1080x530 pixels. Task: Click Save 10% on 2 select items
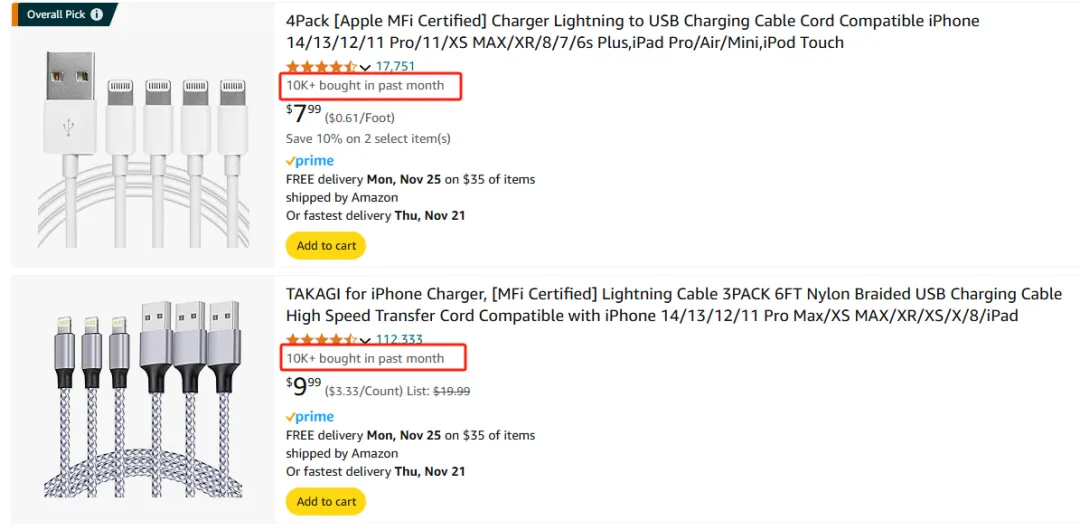click(x=368, y=139)
